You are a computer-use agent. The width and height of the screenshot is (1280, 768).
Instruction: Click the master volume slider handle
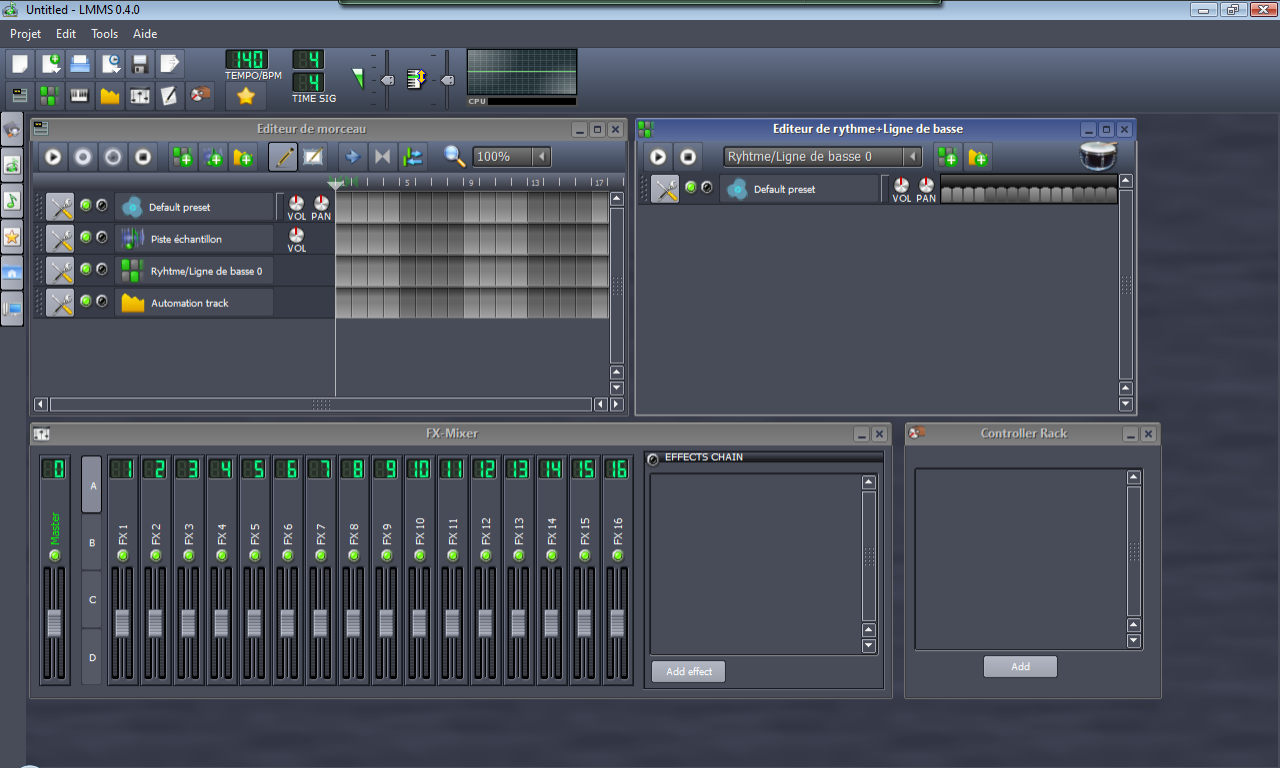tap(387, 80)
